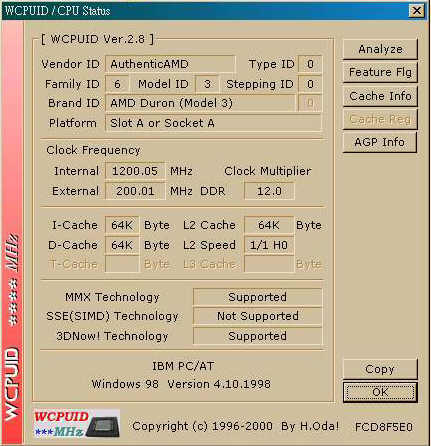
Task: Click the Type ID value field
Action: pyautogui.click(x=310, y=64)
